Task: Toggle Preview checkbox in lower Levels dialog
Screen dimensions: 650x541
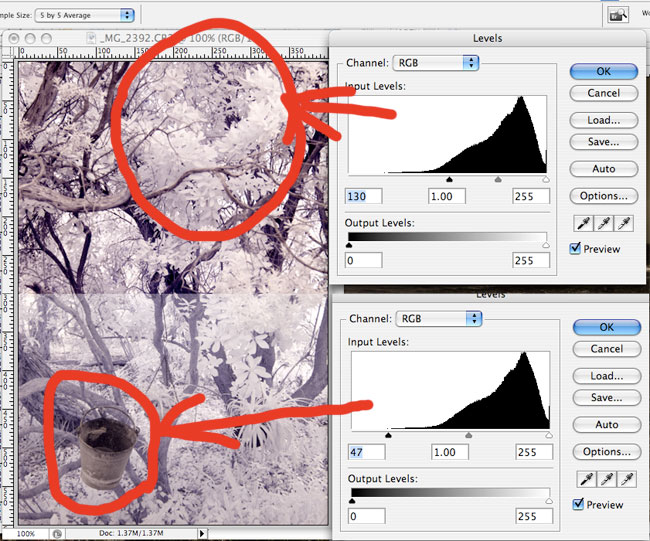Action: point(579,504)
